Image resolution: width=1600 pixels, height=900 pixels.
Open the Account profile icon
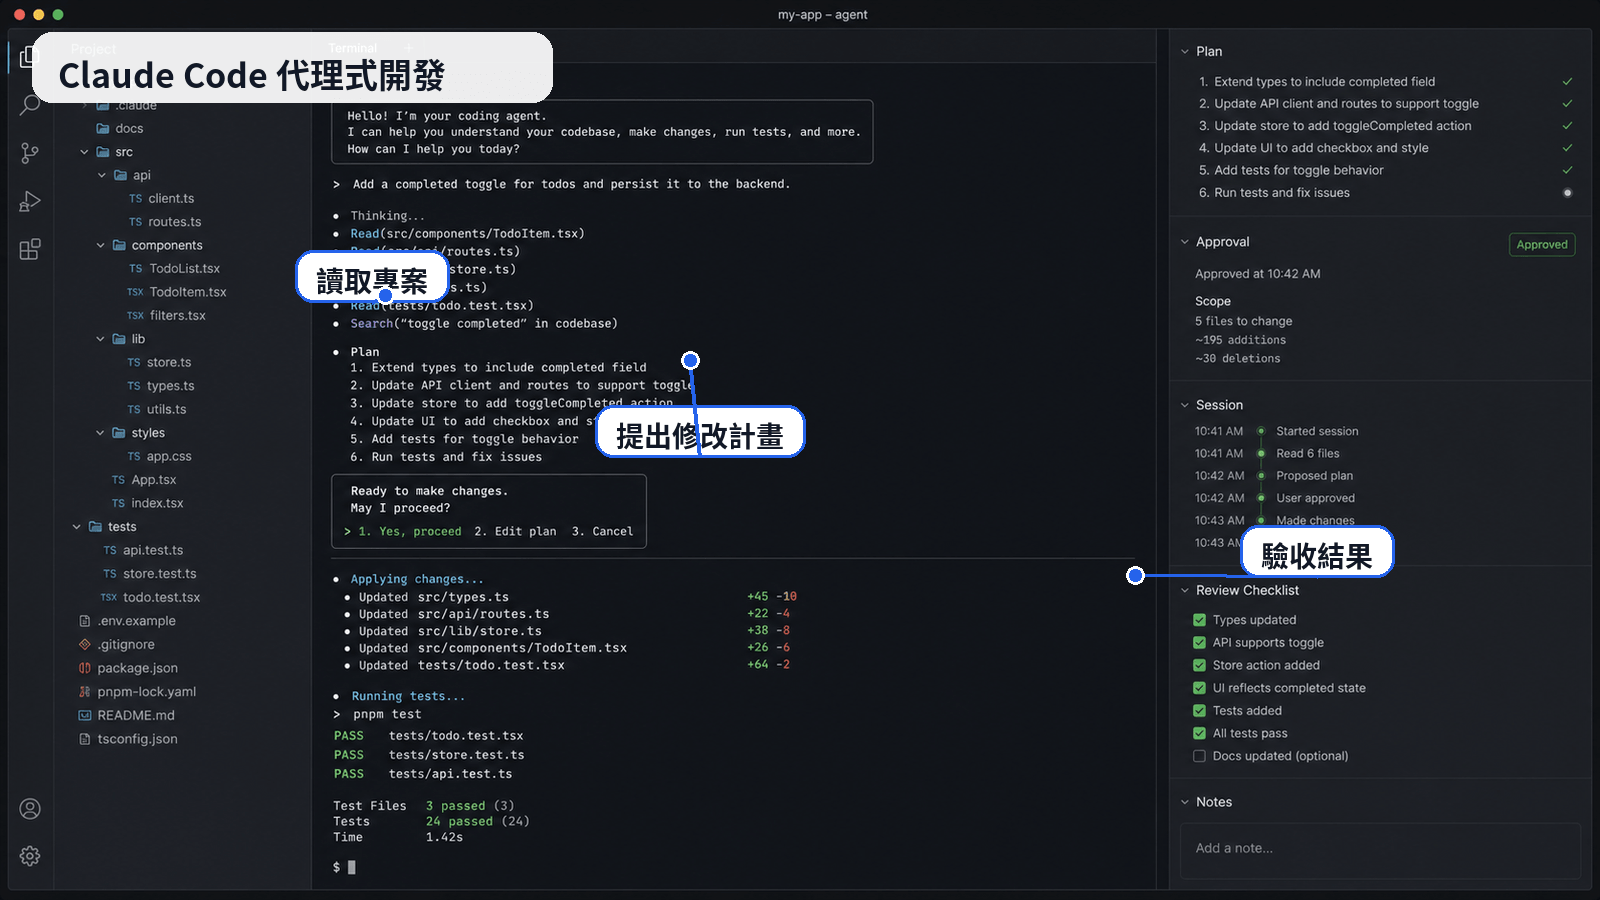pos(30,808)
